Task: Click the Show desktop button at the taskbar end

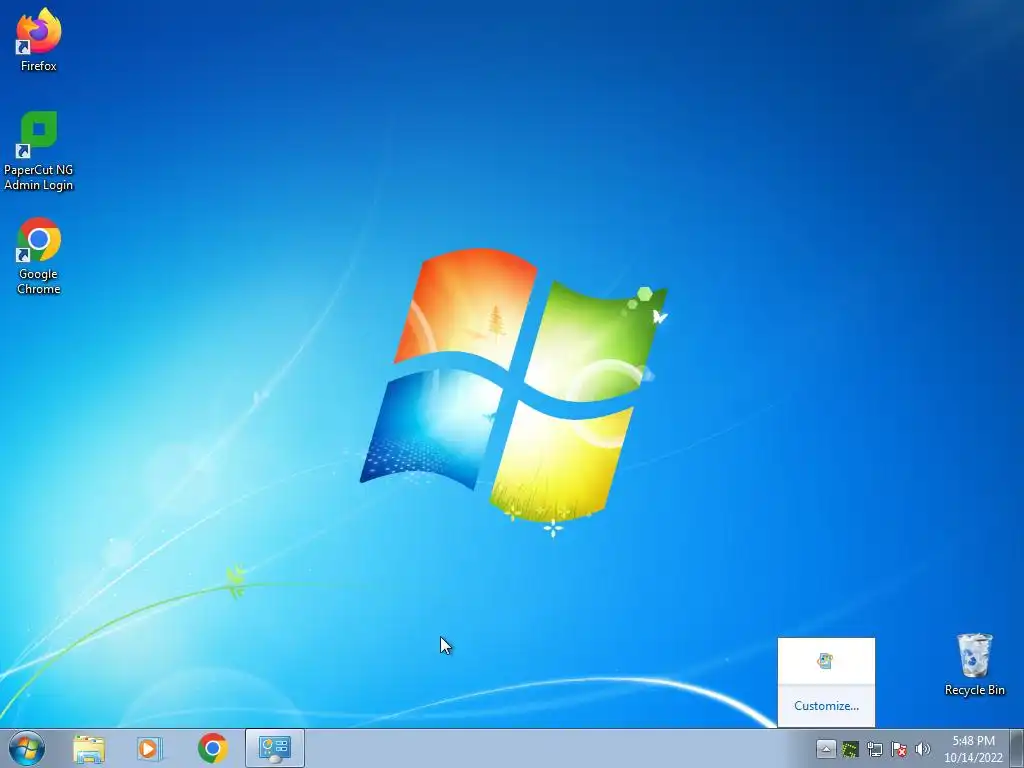Action: click(1017, 748)
